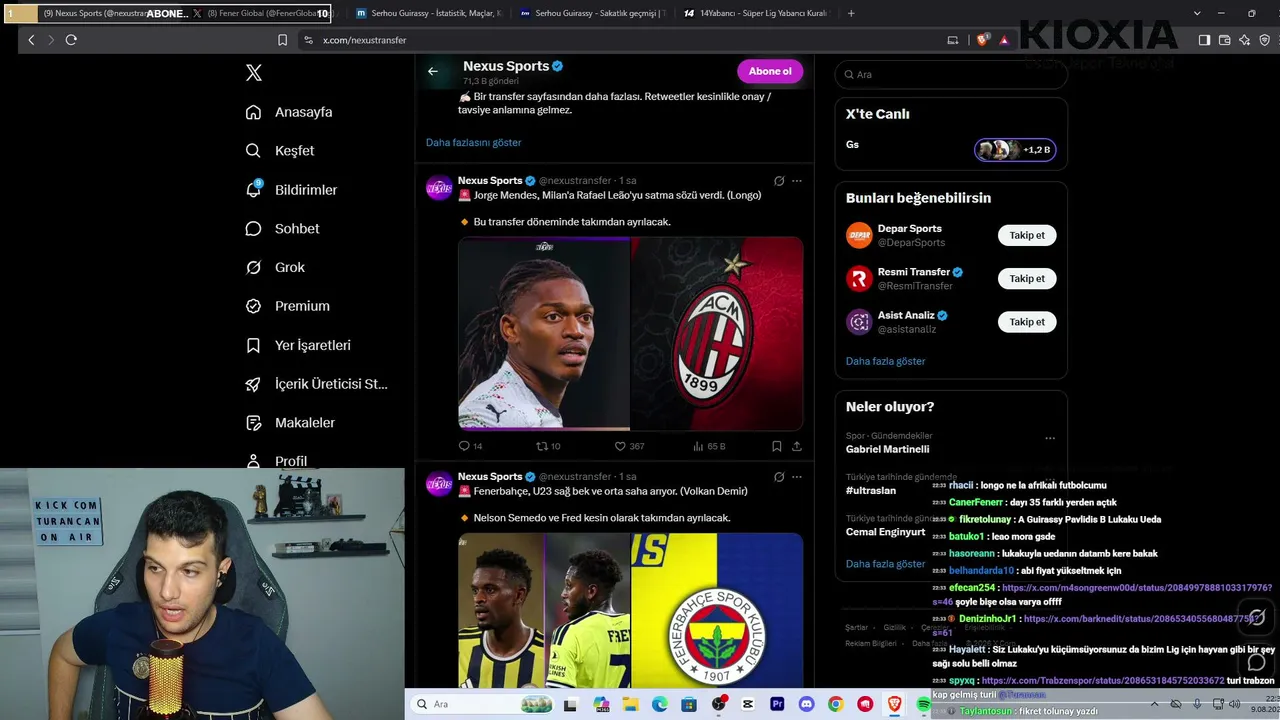The width and height of the screenshot is (1280, 720).
Task: Switch to the 14Yabancı Süper Lig tab
Action: pos(756,13)
